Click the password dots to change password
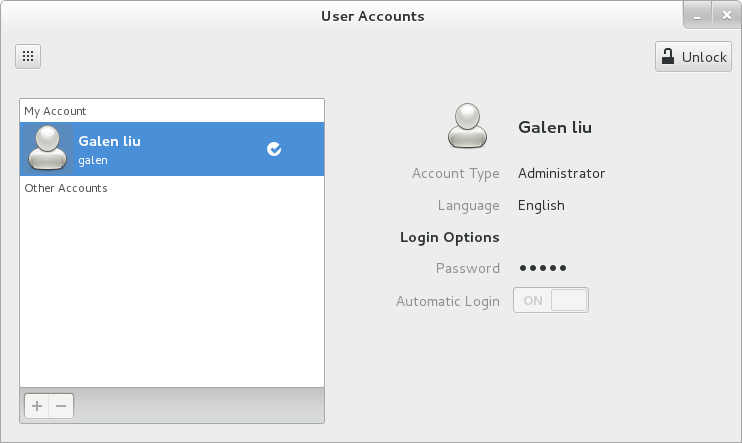This screenshot has width=742, height=443. coord(543,268)
